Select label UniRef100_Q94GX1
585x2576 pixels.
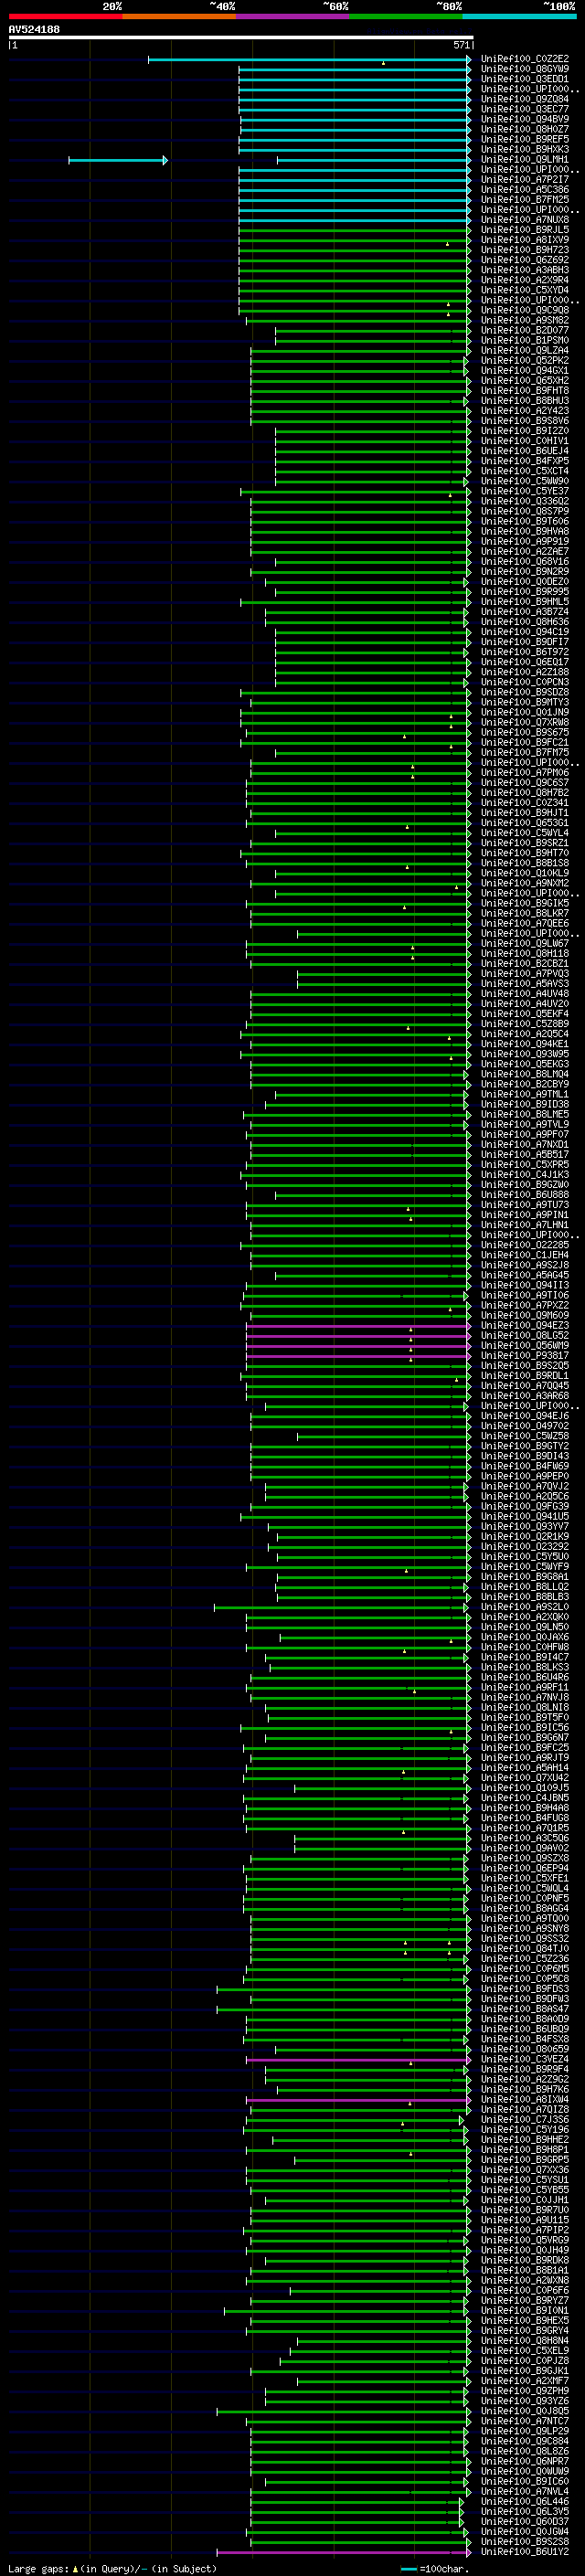pos(524,371)
